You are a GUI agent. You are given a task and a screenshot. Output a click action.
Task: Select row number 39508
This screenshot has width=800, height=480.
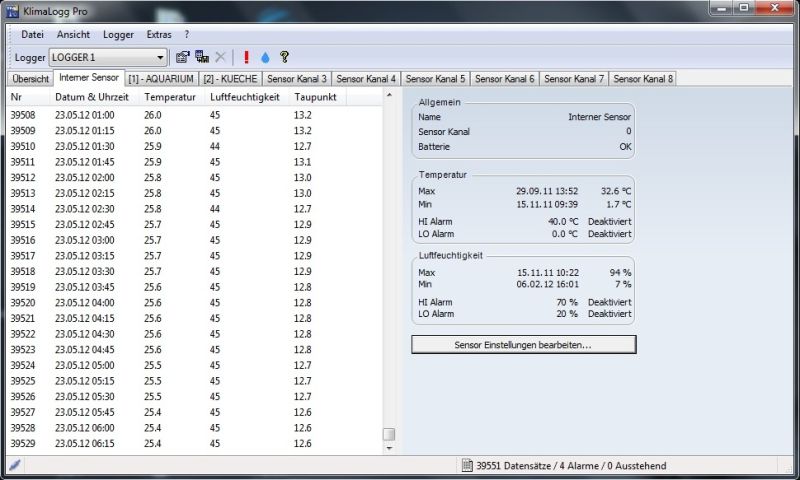click(x=195, y=115)
